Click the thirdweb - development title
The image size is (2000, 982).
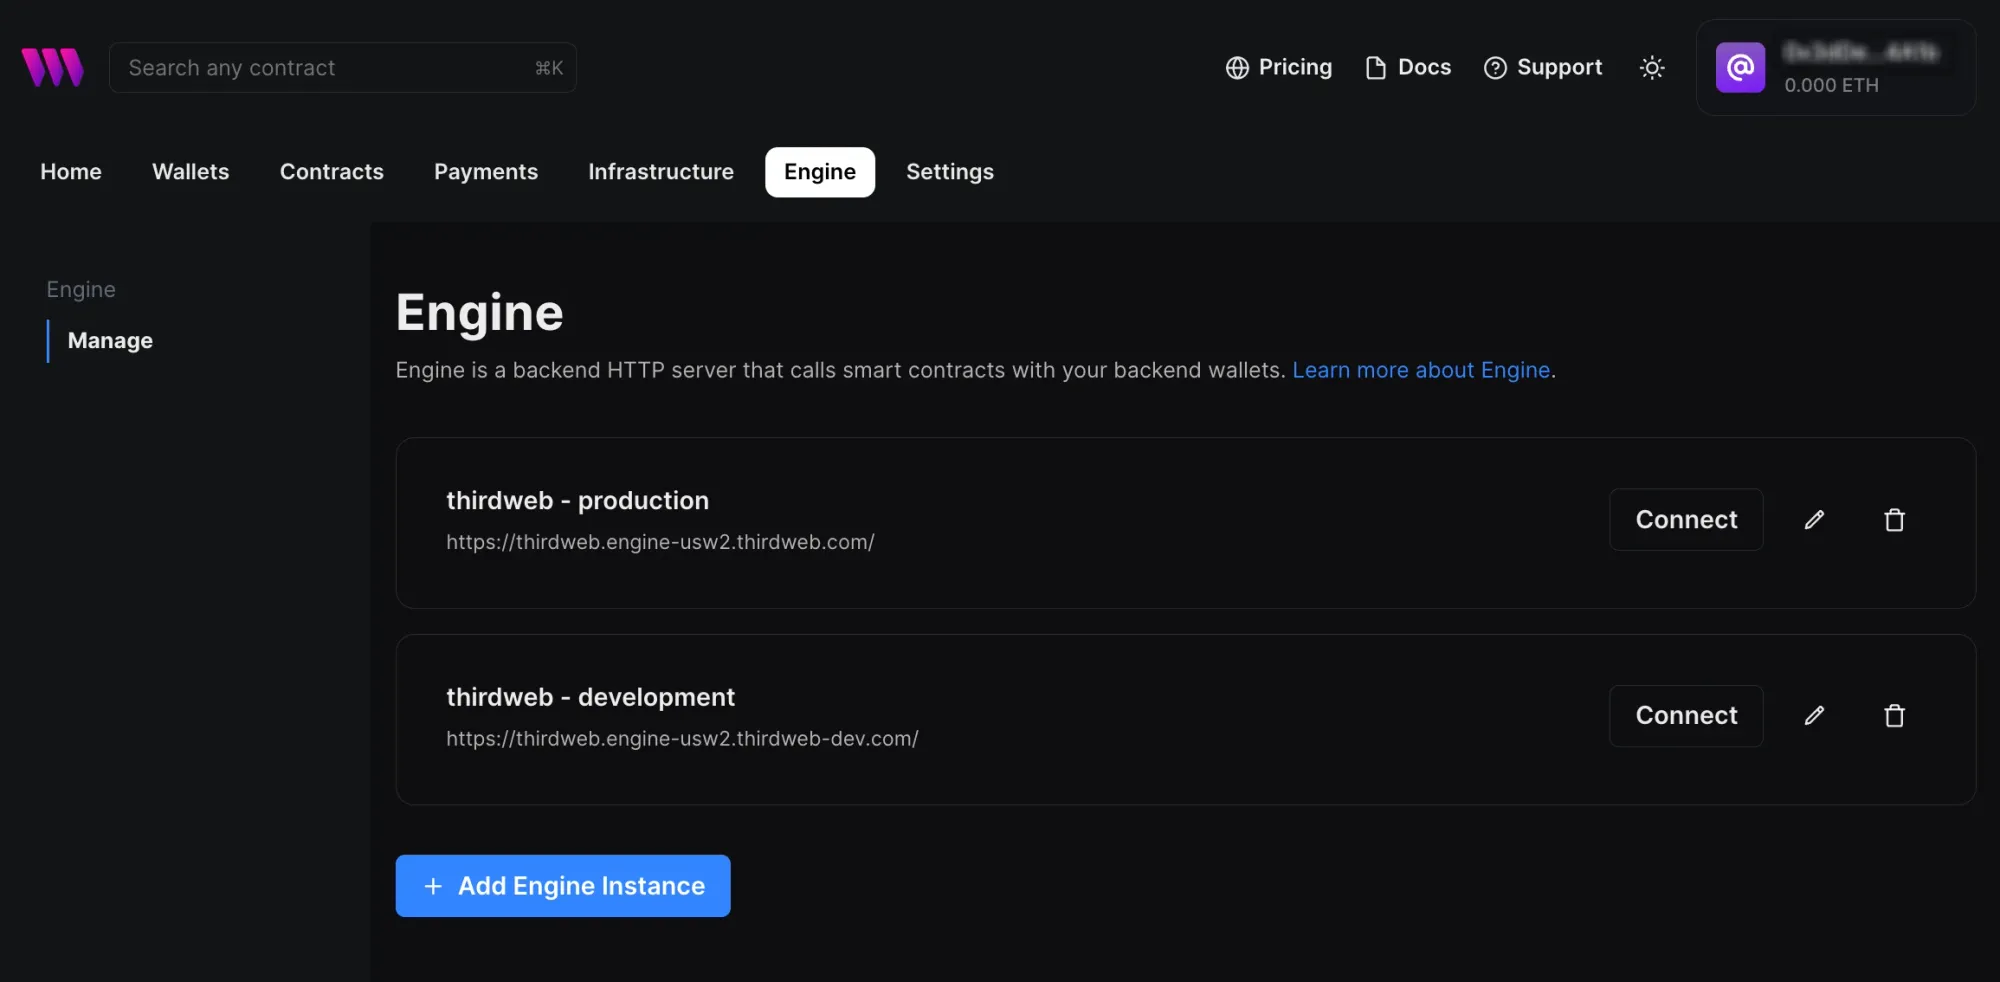590,697
